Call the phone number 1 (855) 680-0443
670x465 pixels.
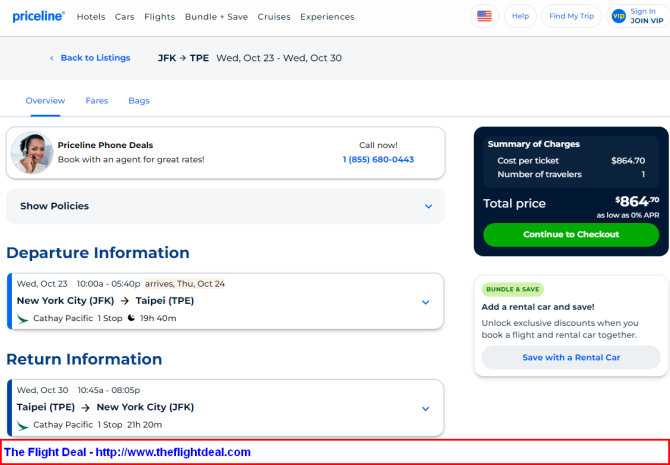point(378,159)
